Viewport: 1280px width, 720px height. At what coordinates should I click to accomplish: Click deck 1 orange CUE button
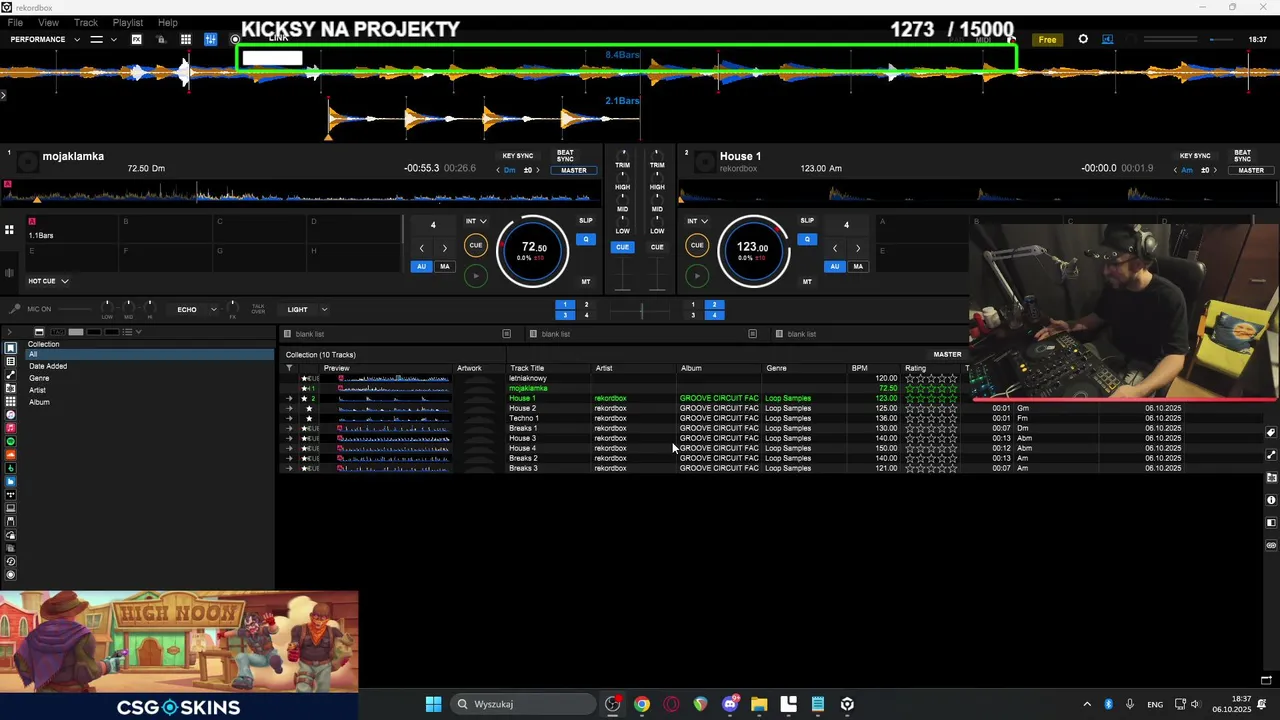476,245
